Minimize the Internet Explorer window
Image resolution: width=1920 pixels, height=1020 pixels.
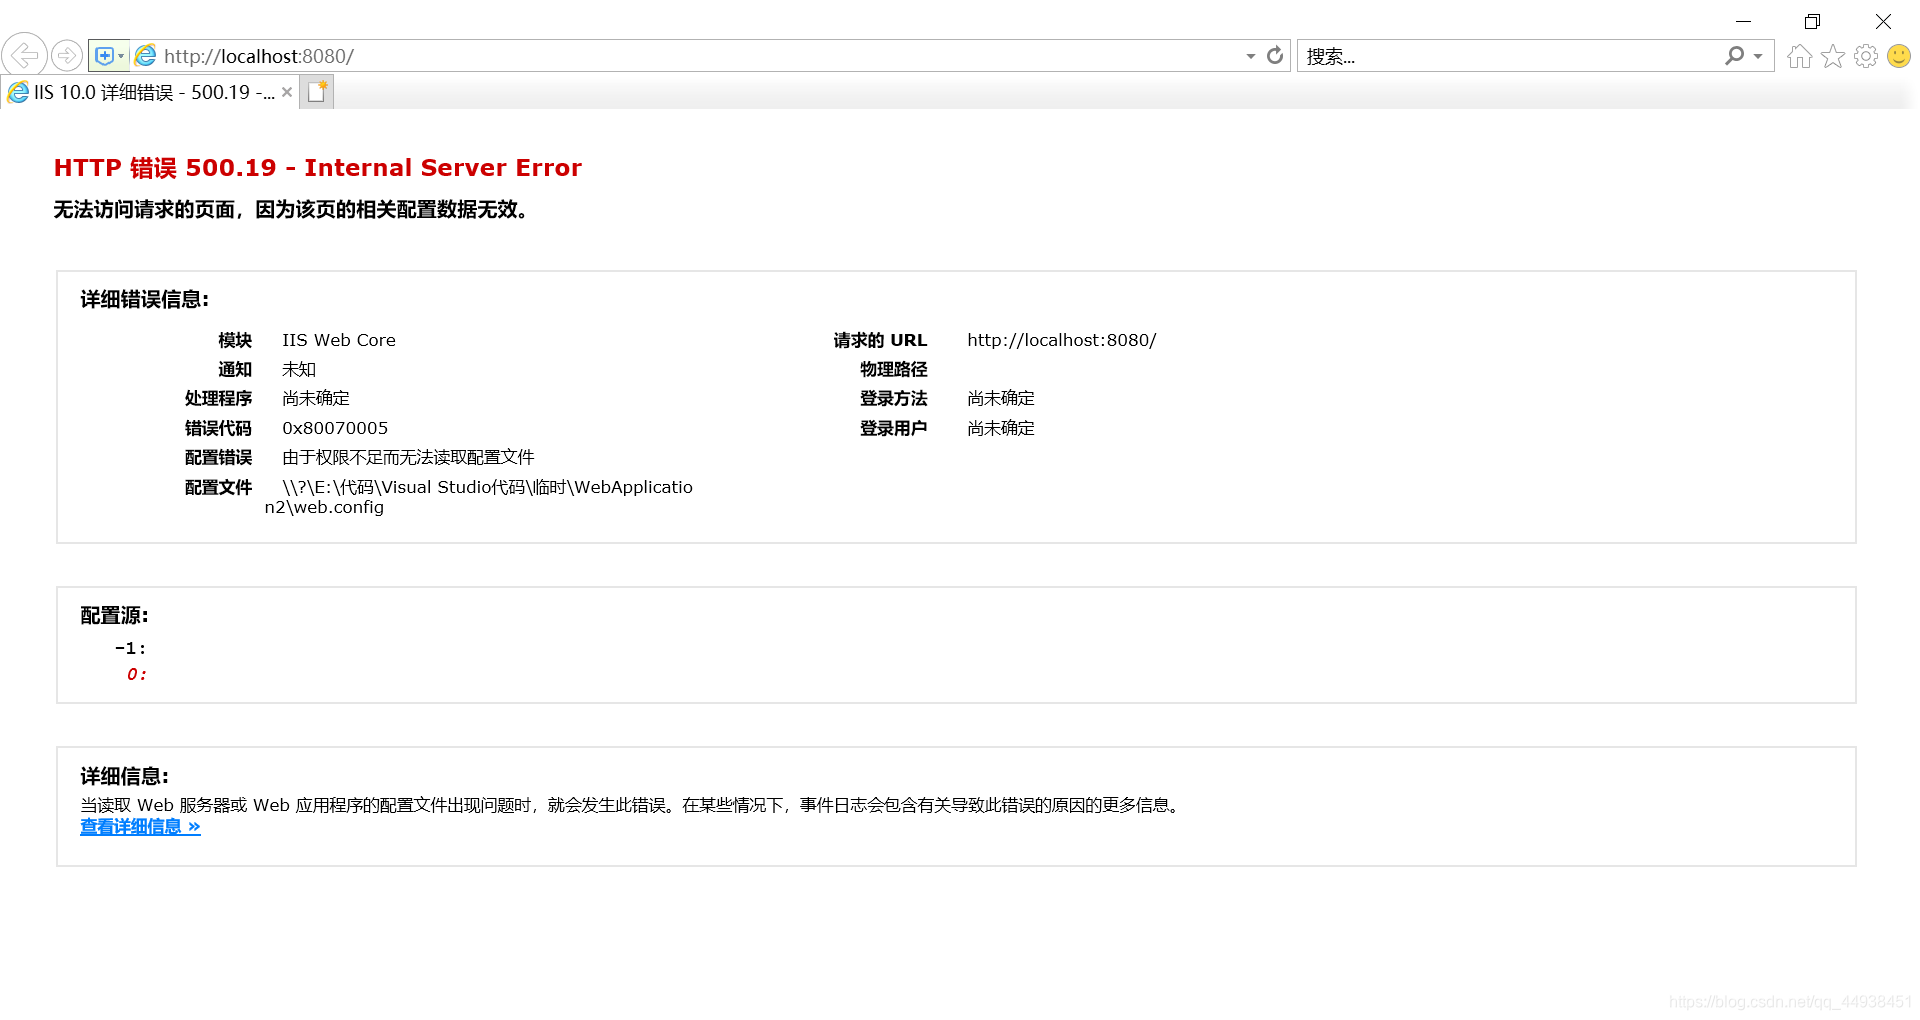tap(1743, 21)
